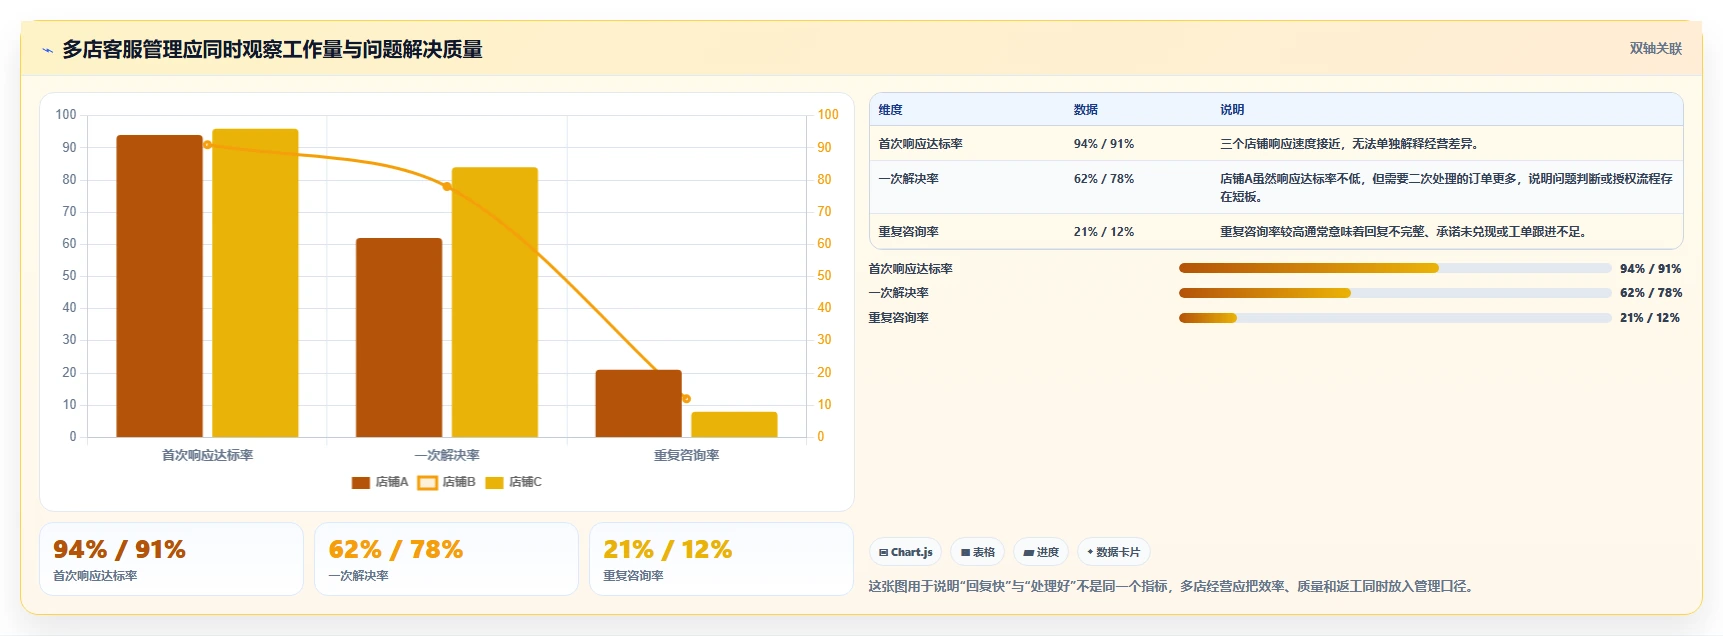Click the 数据卡片 chip
Image resolution: width=1723 pixels, height=636 pixels.
[1113, 552]
